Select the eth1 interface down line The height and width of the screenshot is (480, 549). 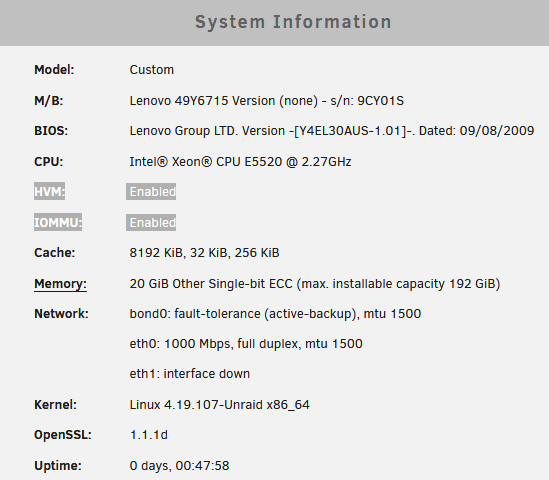click(x=190, y=374)
